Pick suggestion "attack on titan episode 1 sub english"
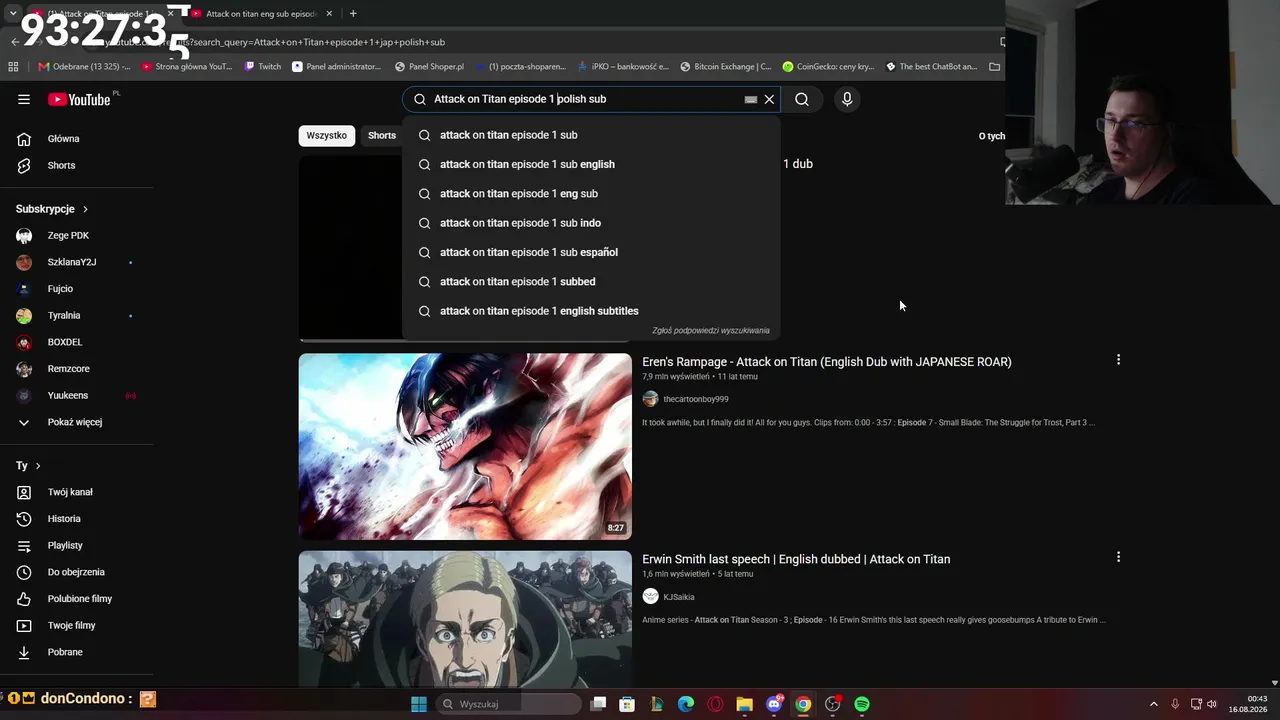Viewport: 1280px width, 720px height. tap(591, 164)
